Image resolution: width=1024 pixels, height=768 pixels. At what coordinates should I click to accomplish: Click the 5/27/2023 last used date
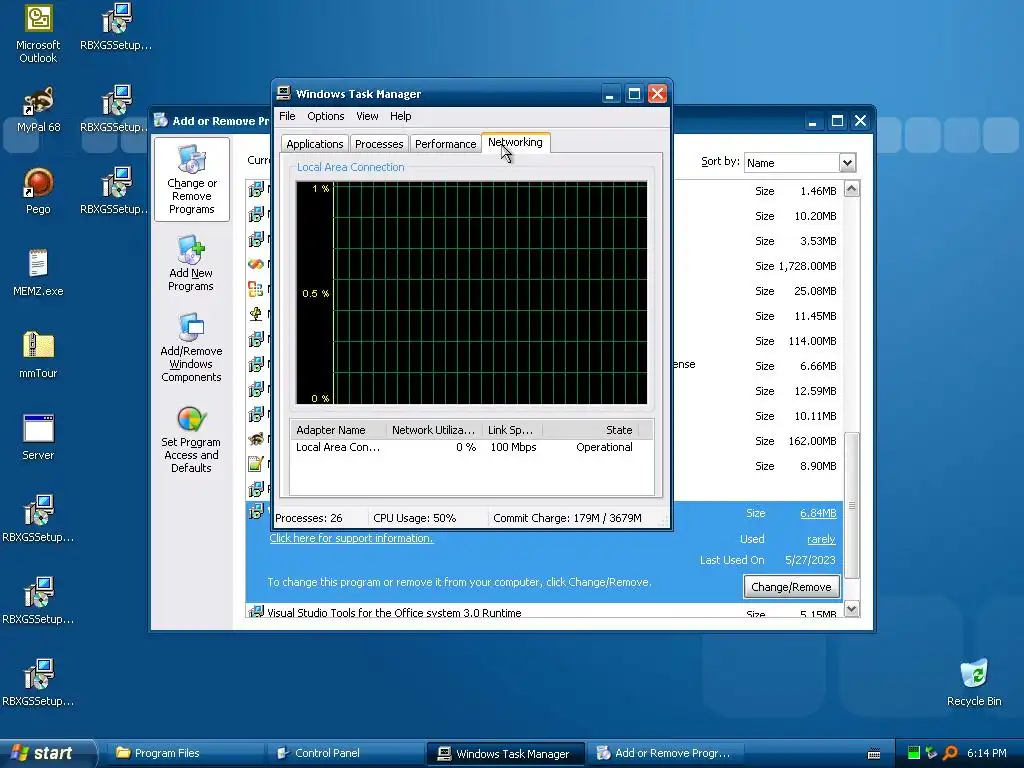(x=810, y=560)
